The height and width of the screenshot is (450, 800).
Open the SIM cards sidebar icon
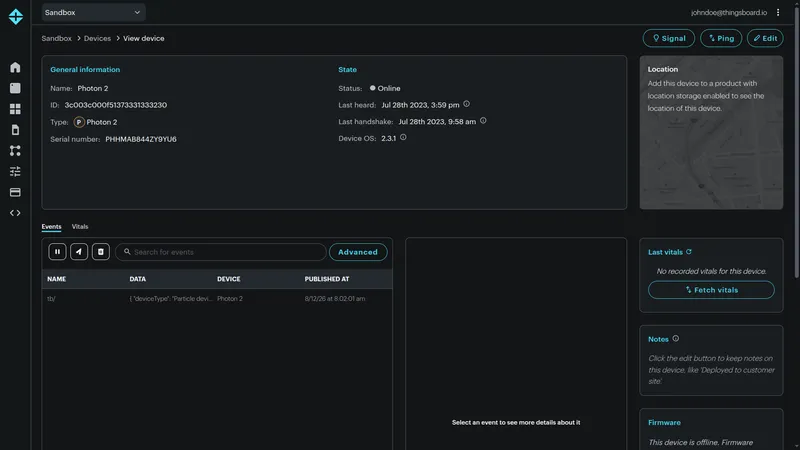(x=15, y=130)
